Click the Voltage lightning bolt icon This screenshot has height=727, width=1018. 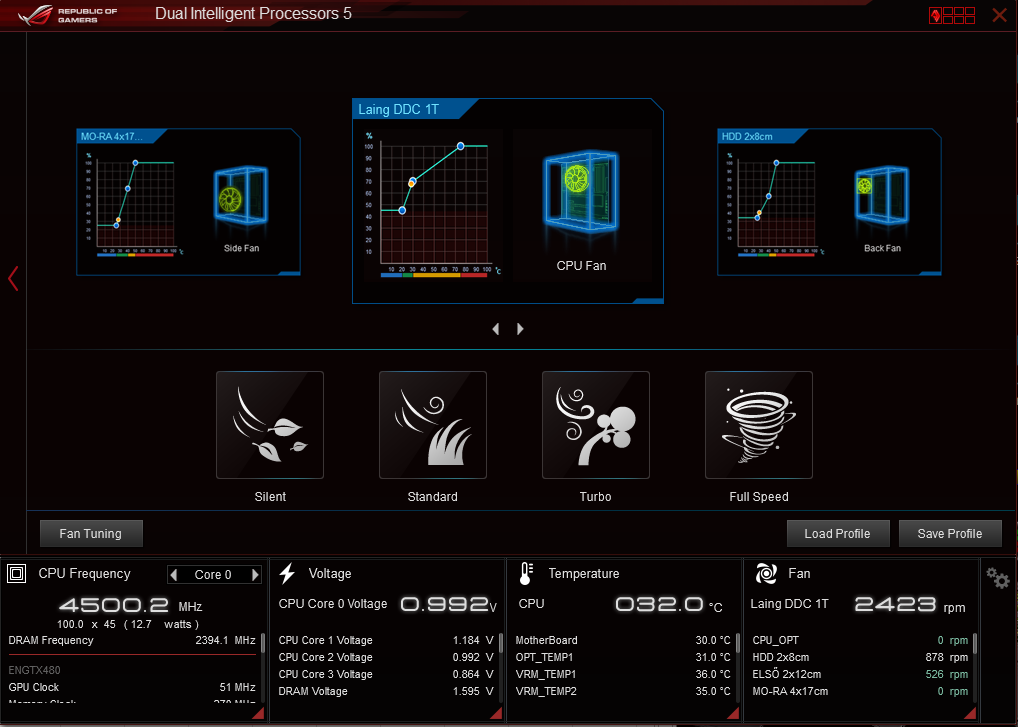[287, 574]
